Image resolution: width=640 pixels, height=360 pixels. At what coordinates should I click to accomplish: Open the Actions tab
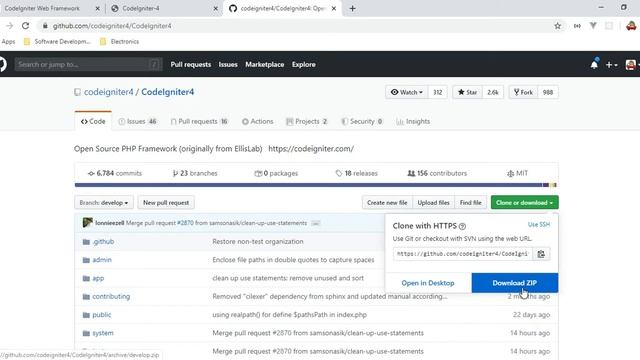258,121
